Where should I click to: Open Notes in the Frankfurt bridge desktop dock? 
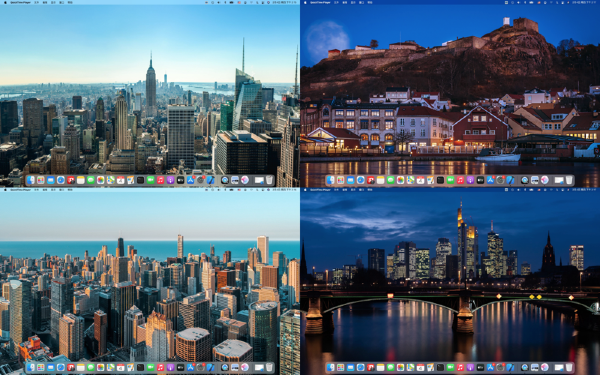(381, 367)
